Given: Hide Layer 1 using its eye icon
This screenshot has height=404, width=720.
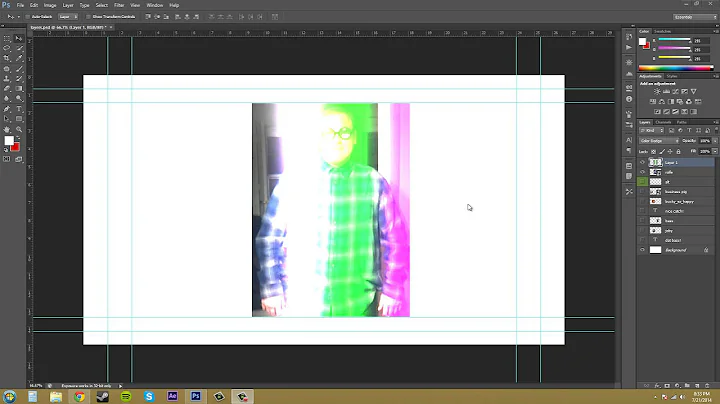Looking at the screenshot, I should [642, 163].
